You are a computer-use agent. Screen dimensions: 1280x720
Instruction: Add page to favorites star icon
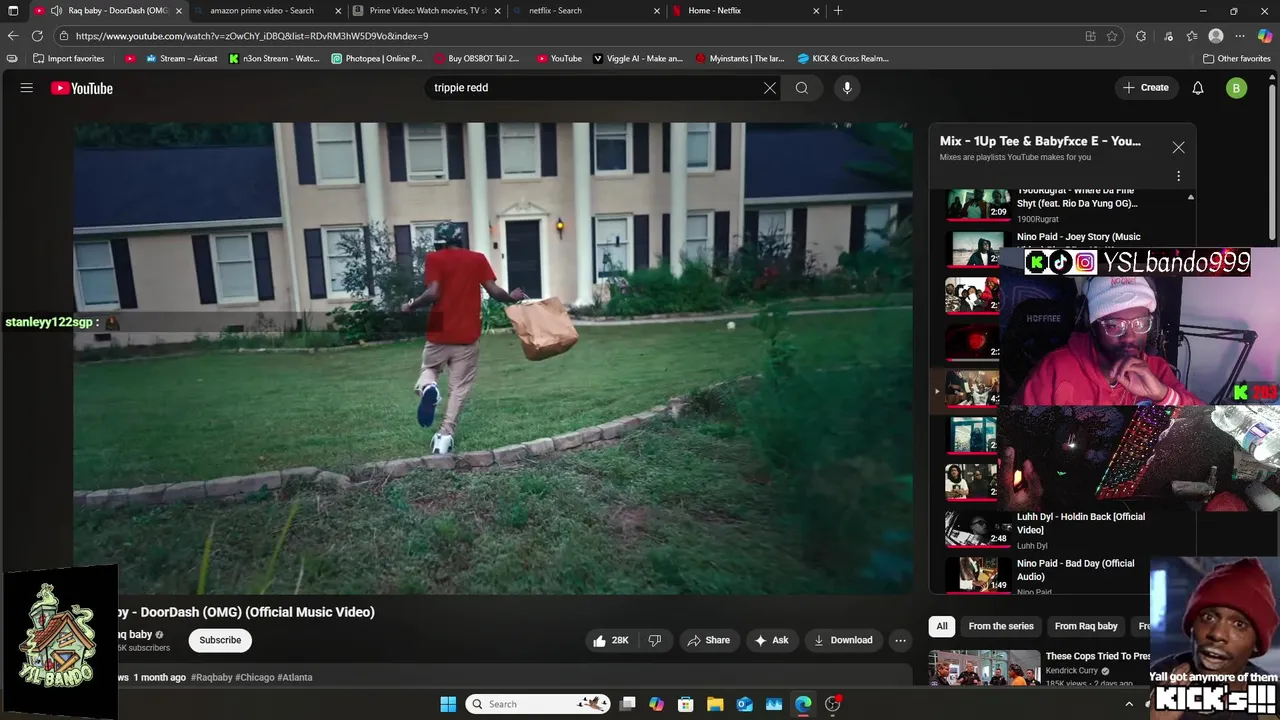[x=1112, y=36]
